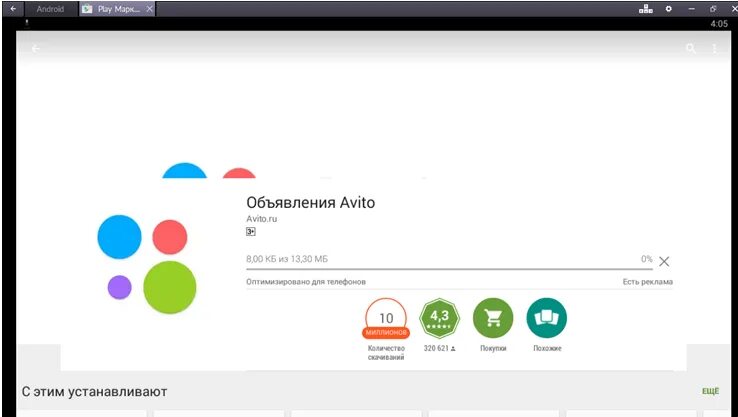The height and width of the screenshot is (417, 738).
Task: Click the "Есть реклама" label
Action: click(648, 281)
